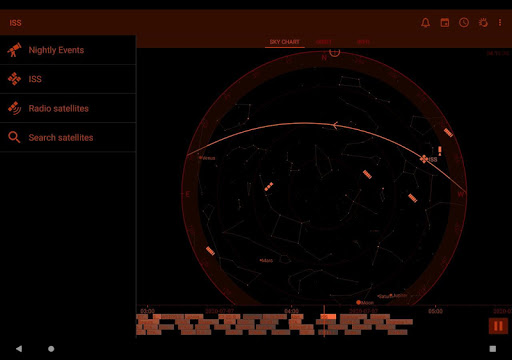Open notifications with the bell icon
The image size is (512, 360).
coord(425,23)
